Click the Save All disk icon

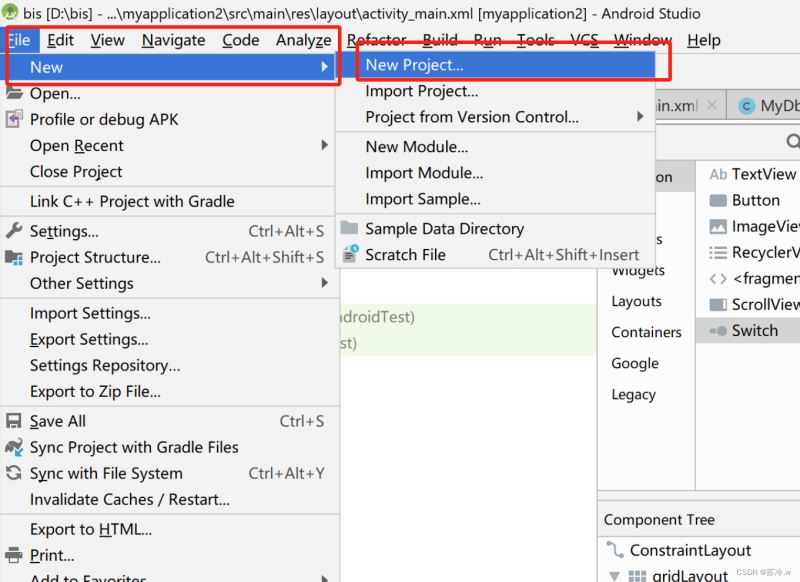(x=14, y=421)
